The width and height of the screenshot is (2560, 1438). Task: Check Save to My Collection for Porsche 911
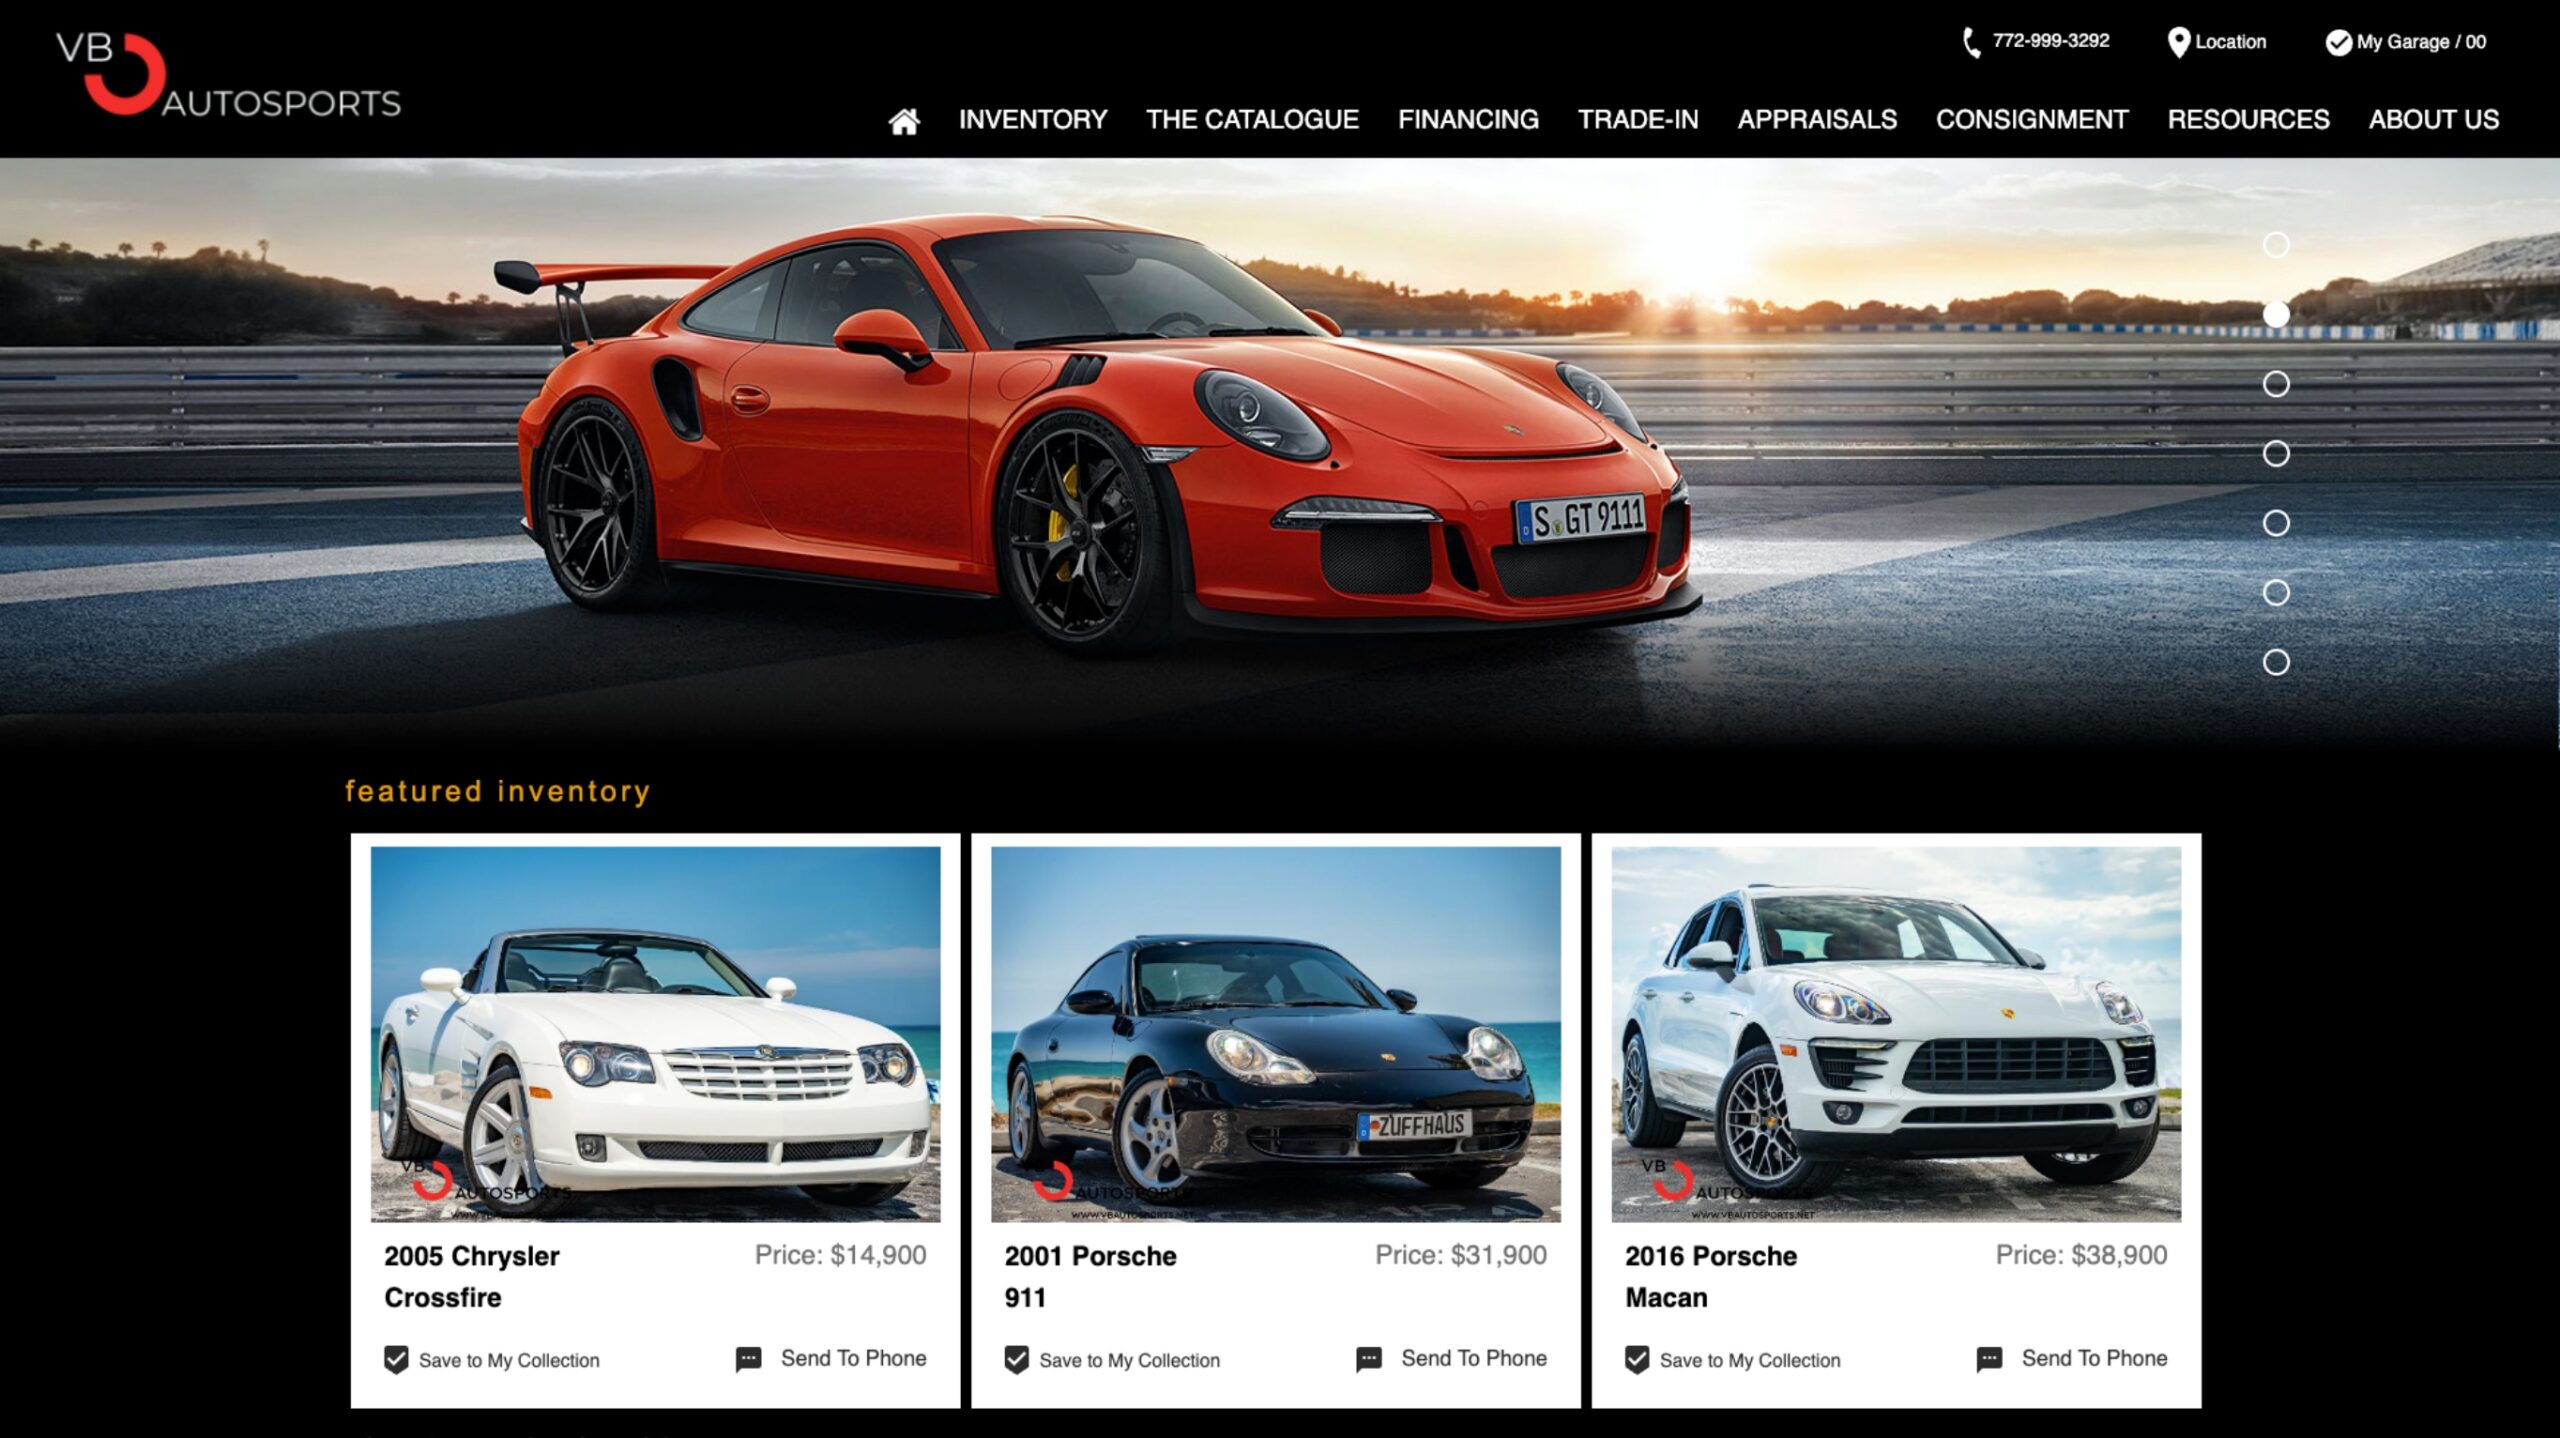[x=1017, y=1359]
